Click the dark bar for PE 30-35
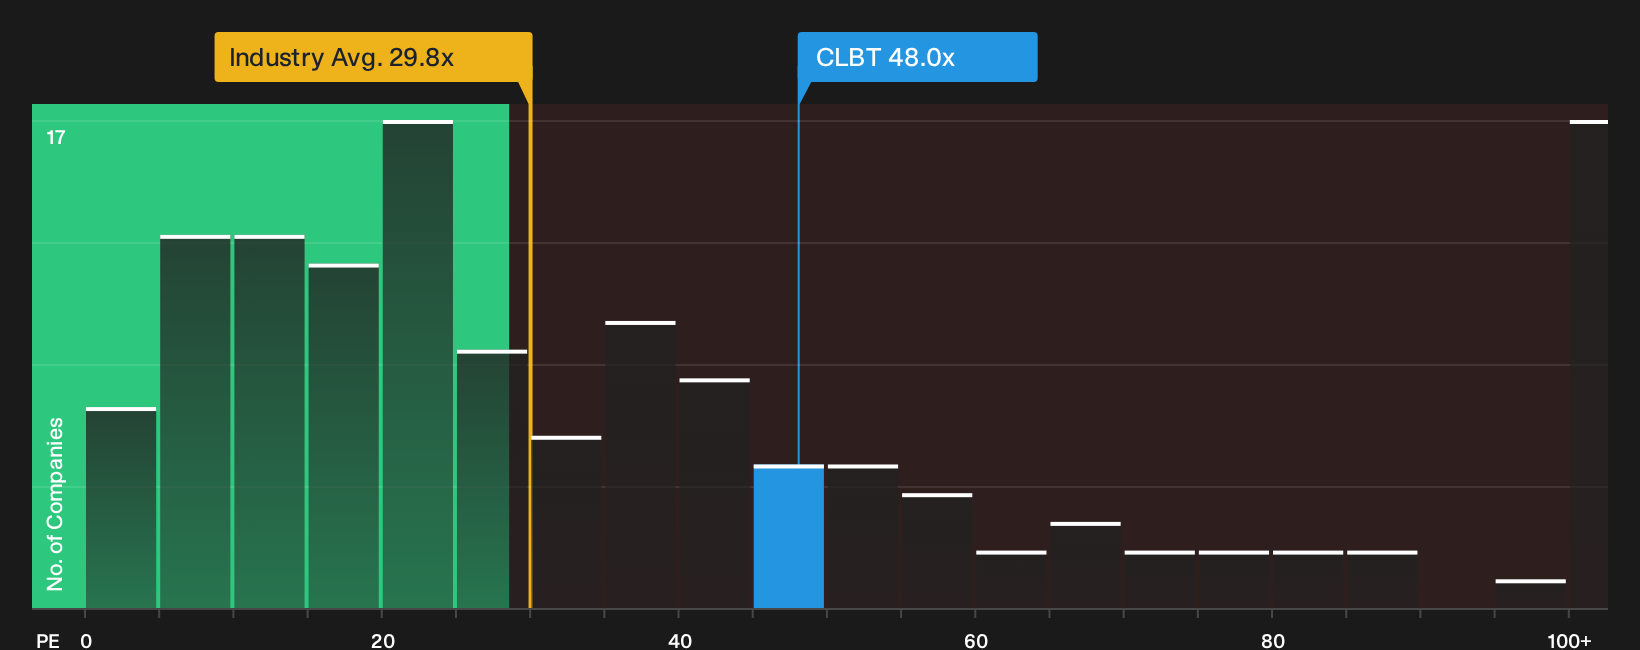This screenshot has width=1640, height=650. tap(566, 522)
